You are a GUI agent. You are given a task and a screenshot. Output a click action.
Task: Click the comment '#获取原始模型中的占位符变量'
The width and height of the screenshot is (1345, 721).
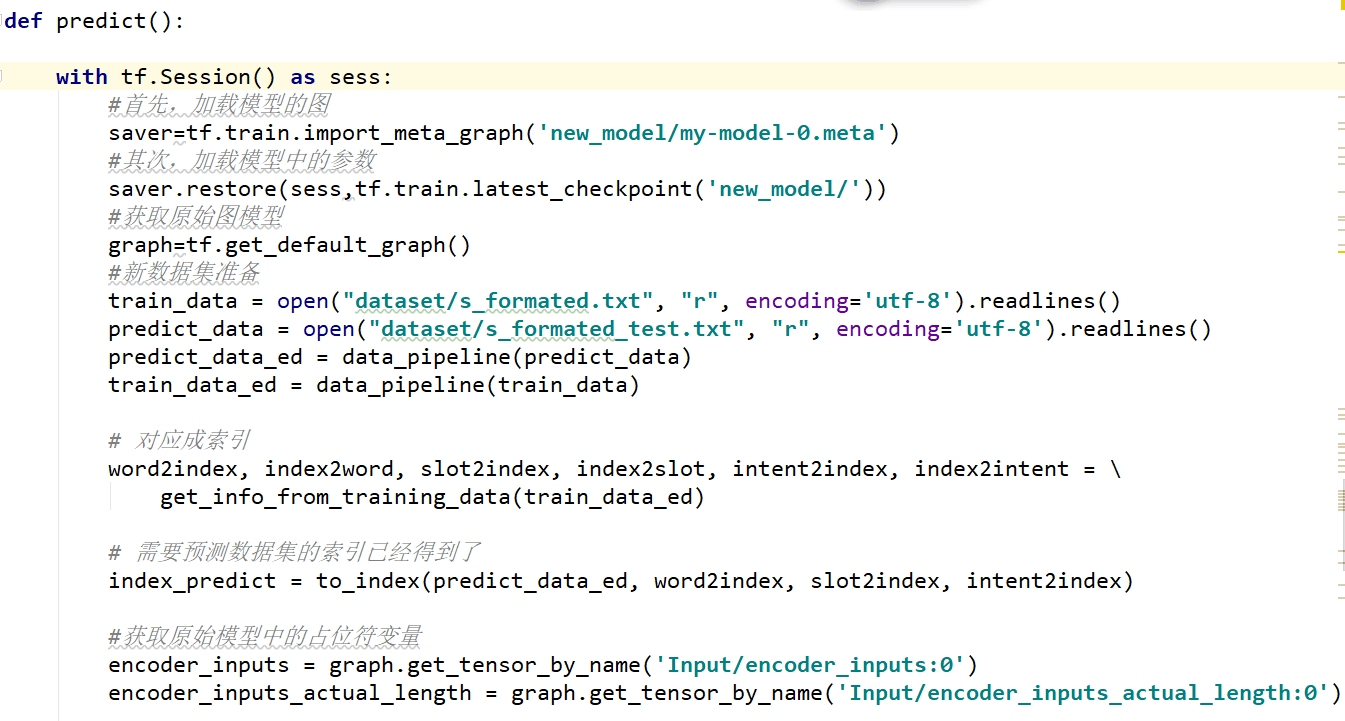point(265,636)
